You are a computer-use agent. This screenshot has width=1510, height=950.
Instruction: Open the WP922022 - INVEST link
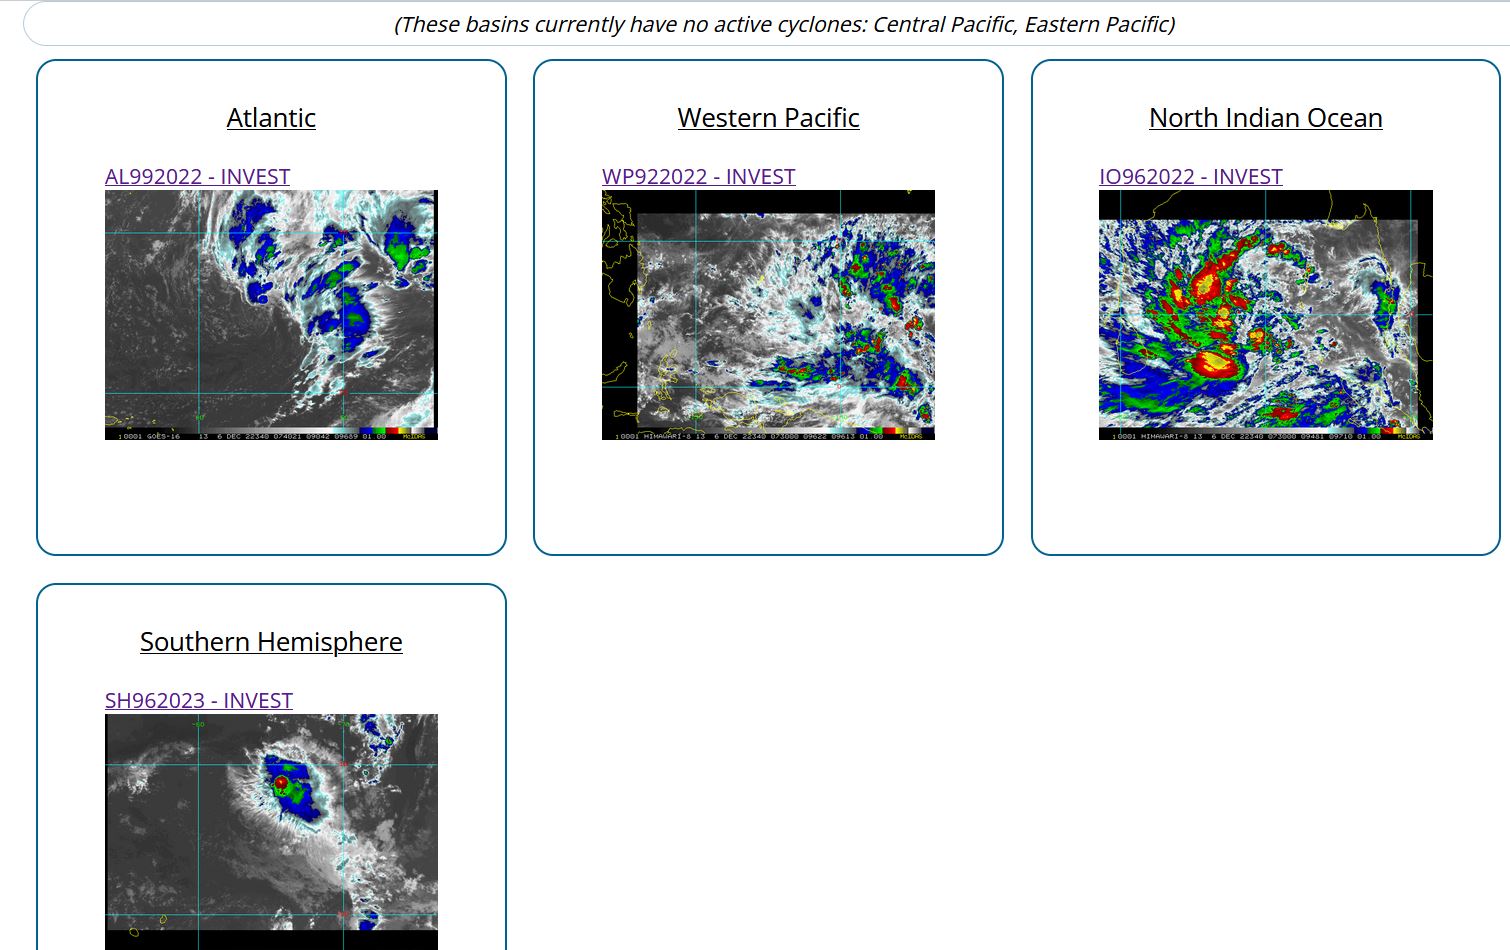698,177
